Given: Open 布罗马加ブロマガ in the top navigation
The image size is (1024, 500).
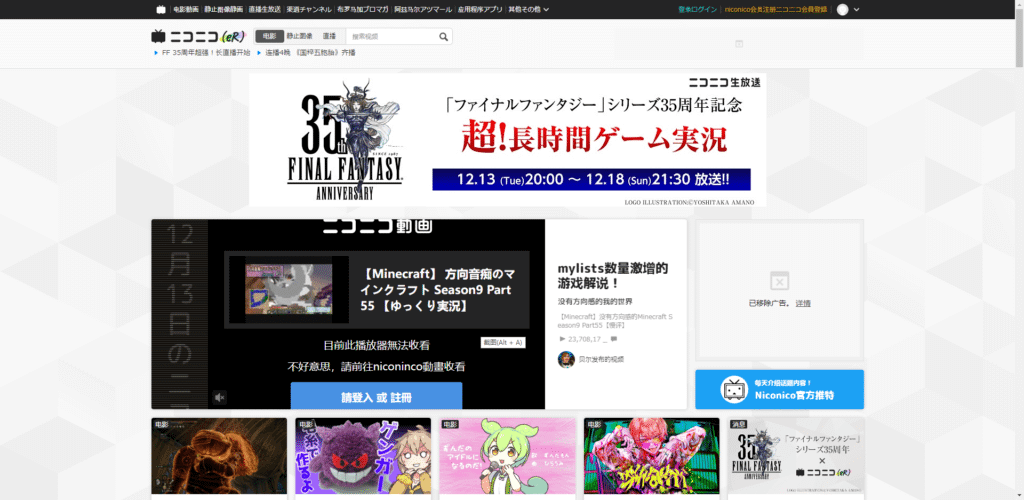Looking at the screenshot, I should pyautogui.click(x=362, y=9).
